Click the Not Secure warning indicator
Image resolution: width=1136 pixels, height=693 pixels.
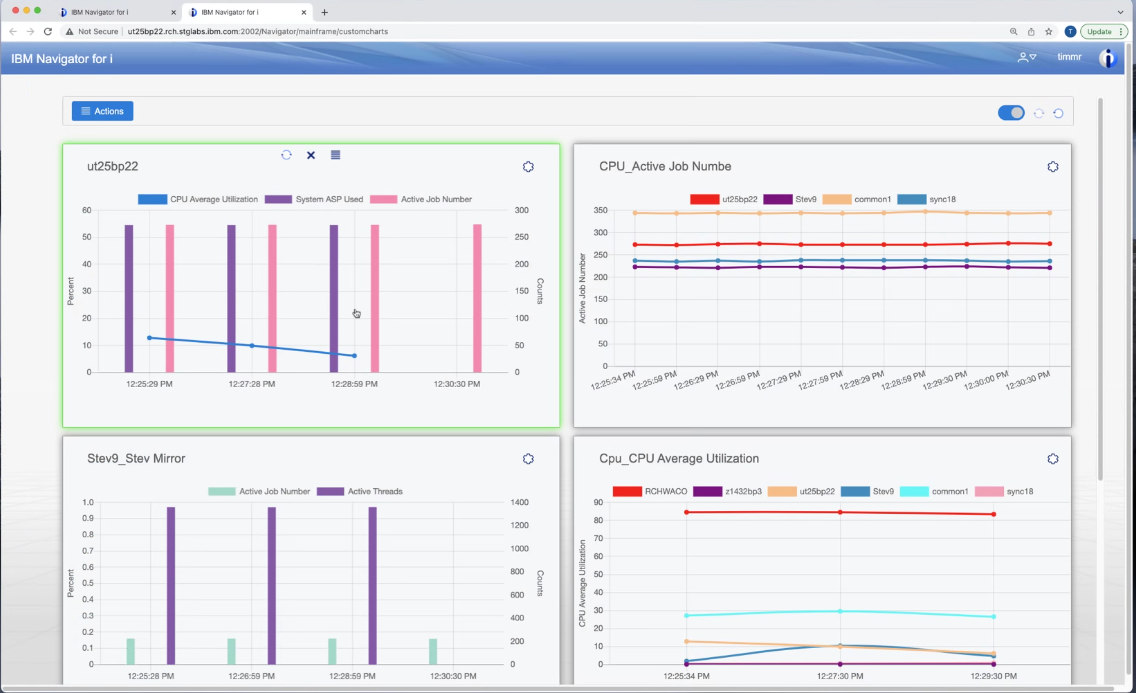(92, 31)
